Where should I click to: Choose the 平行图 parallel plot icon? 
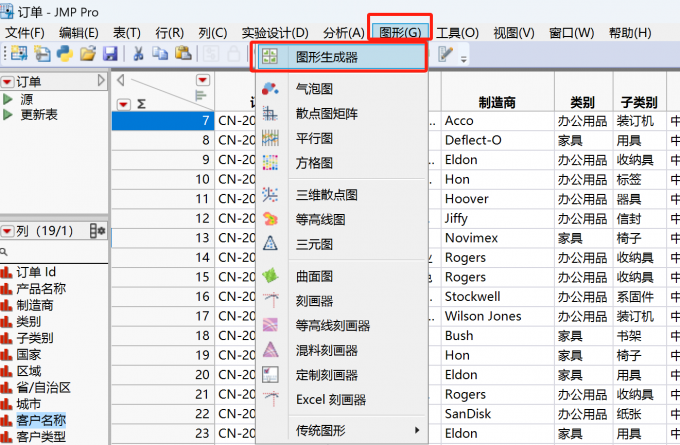[270, 138]
